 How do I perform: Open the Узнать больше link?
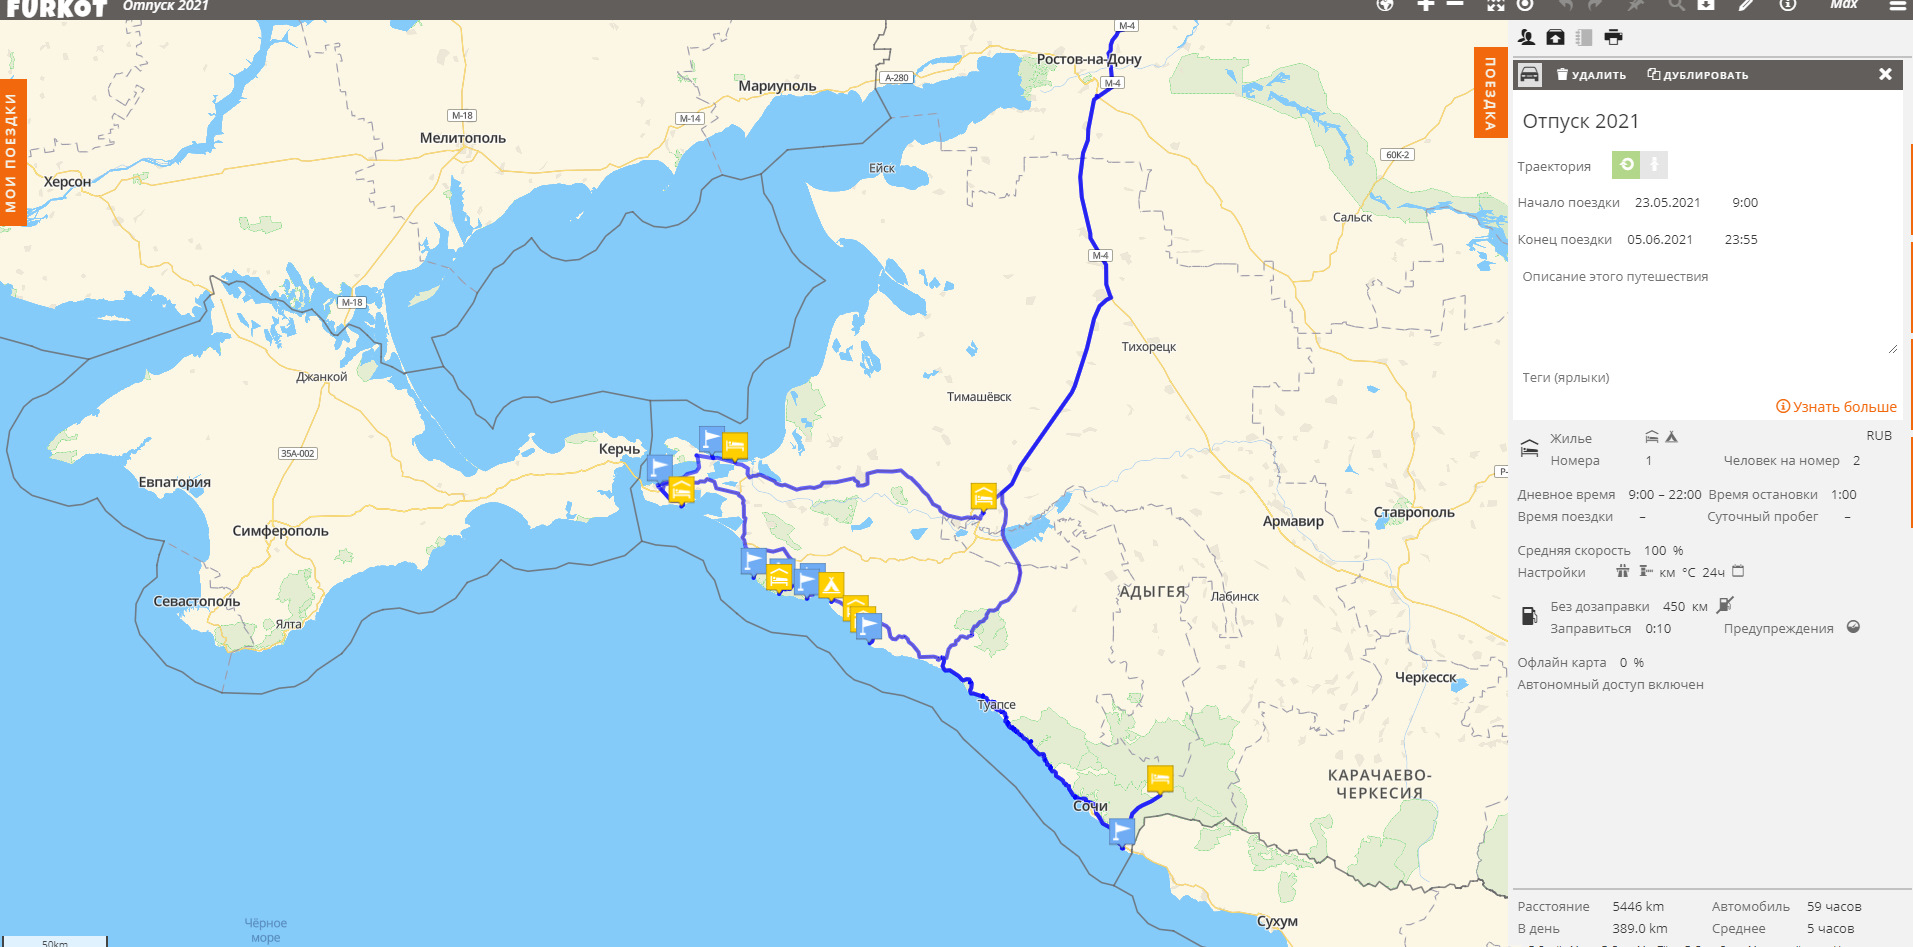1836,406
